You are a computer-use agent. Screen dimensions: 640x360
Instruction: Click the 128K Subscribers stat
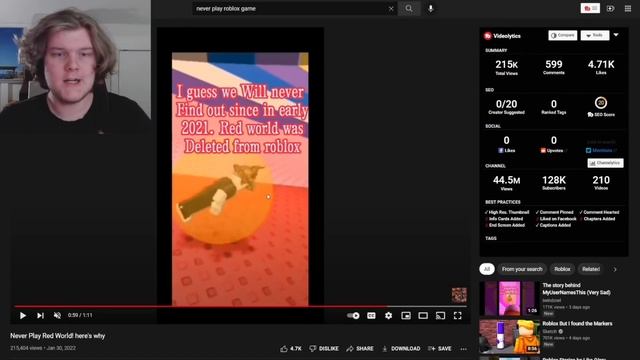pyautogui.click(x=554, y=183)
